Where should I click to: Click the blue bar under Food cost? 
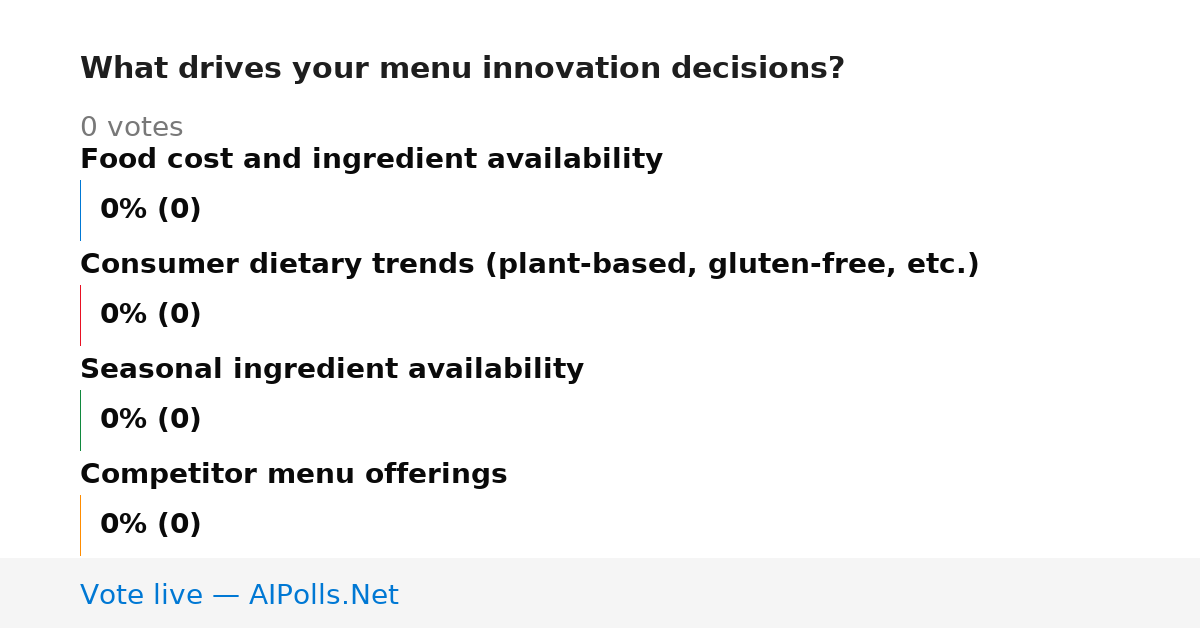coord(80,210)
